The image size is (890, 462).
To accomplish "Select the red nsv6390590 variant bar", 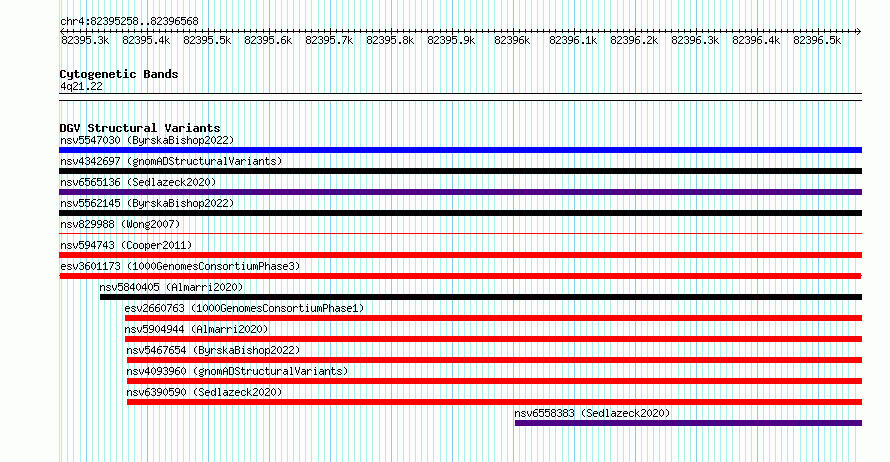I will coord(494,402).
